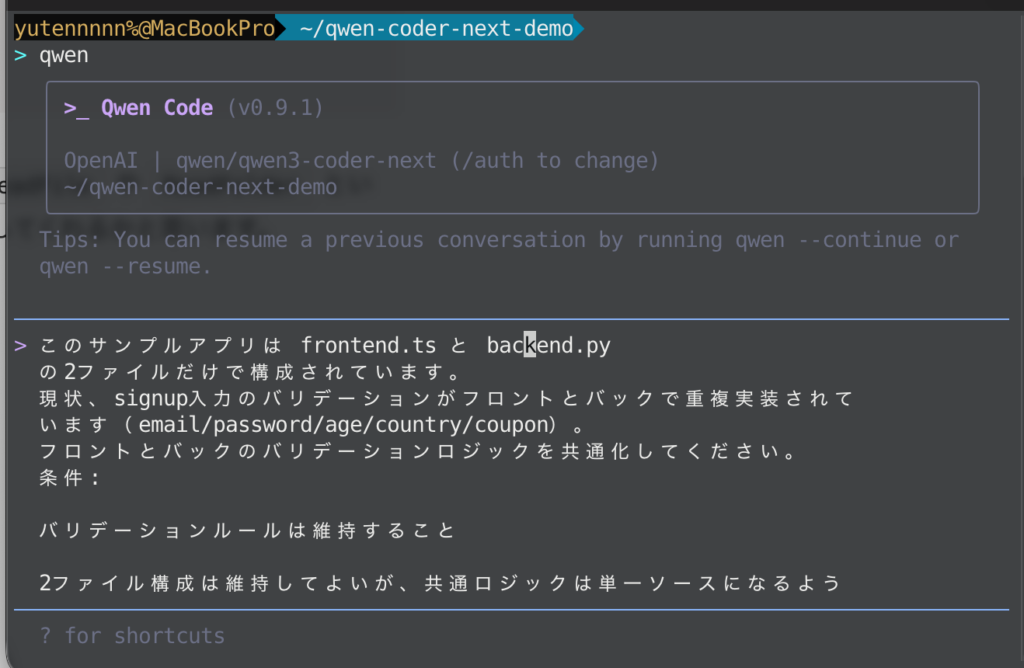
Task: Click the version label v0.9.1
Action: [x=275, y=108]
